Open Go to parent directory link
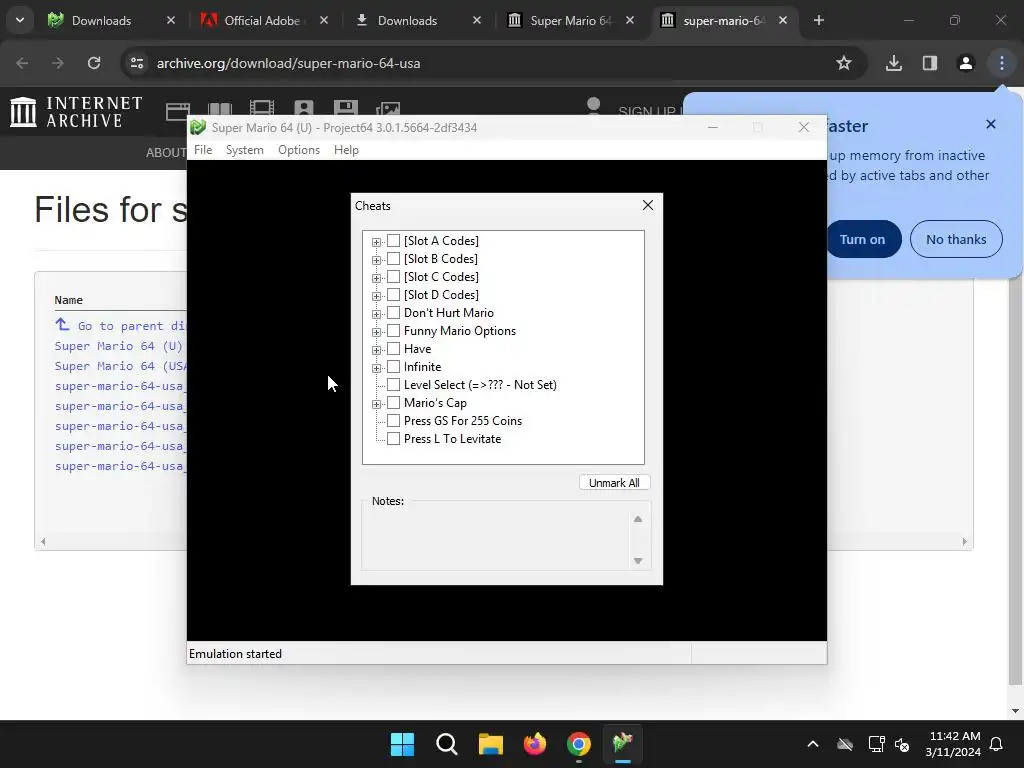 (120, 325)
